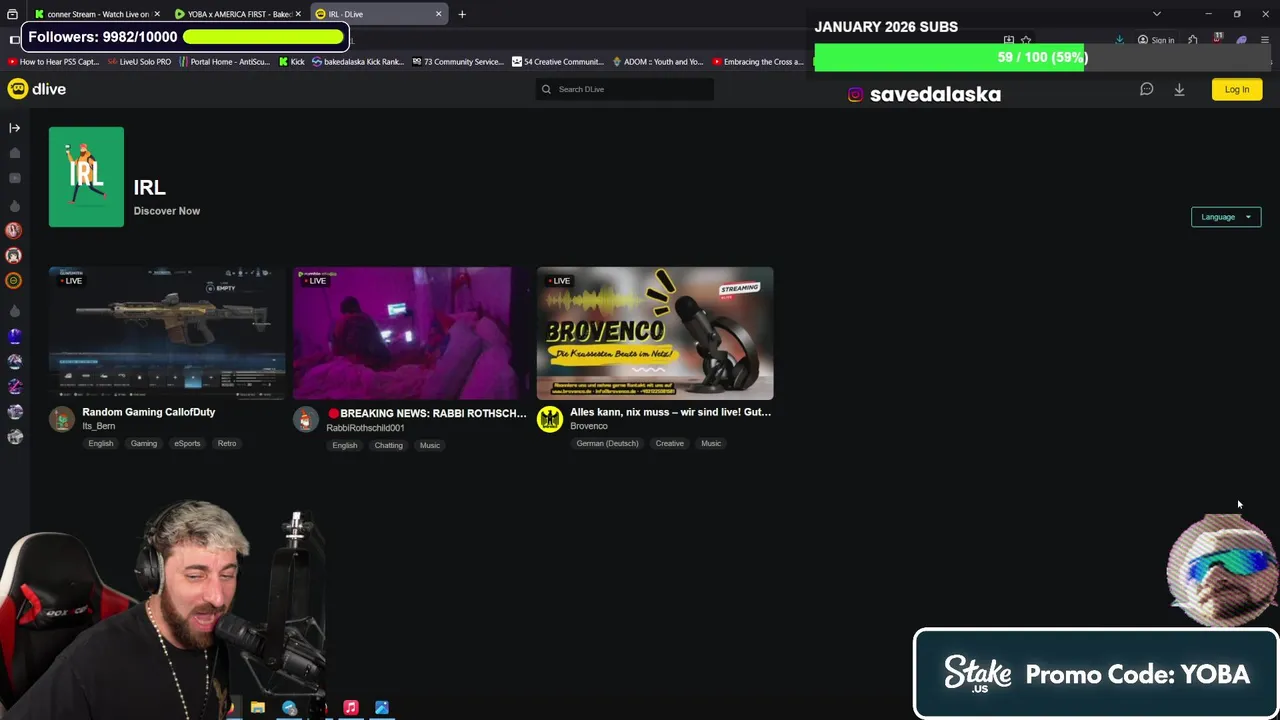Screen dimensions: 1280x720
Task: Open BREAKING NEWS: RABBI ROTHSCH... title
Action: click(426, 413)
